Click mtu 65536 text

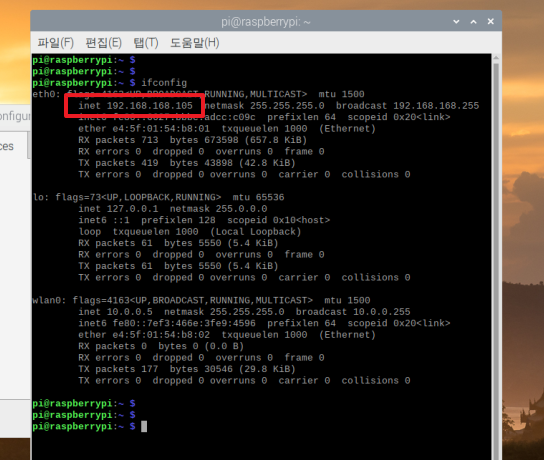(258, 197)
